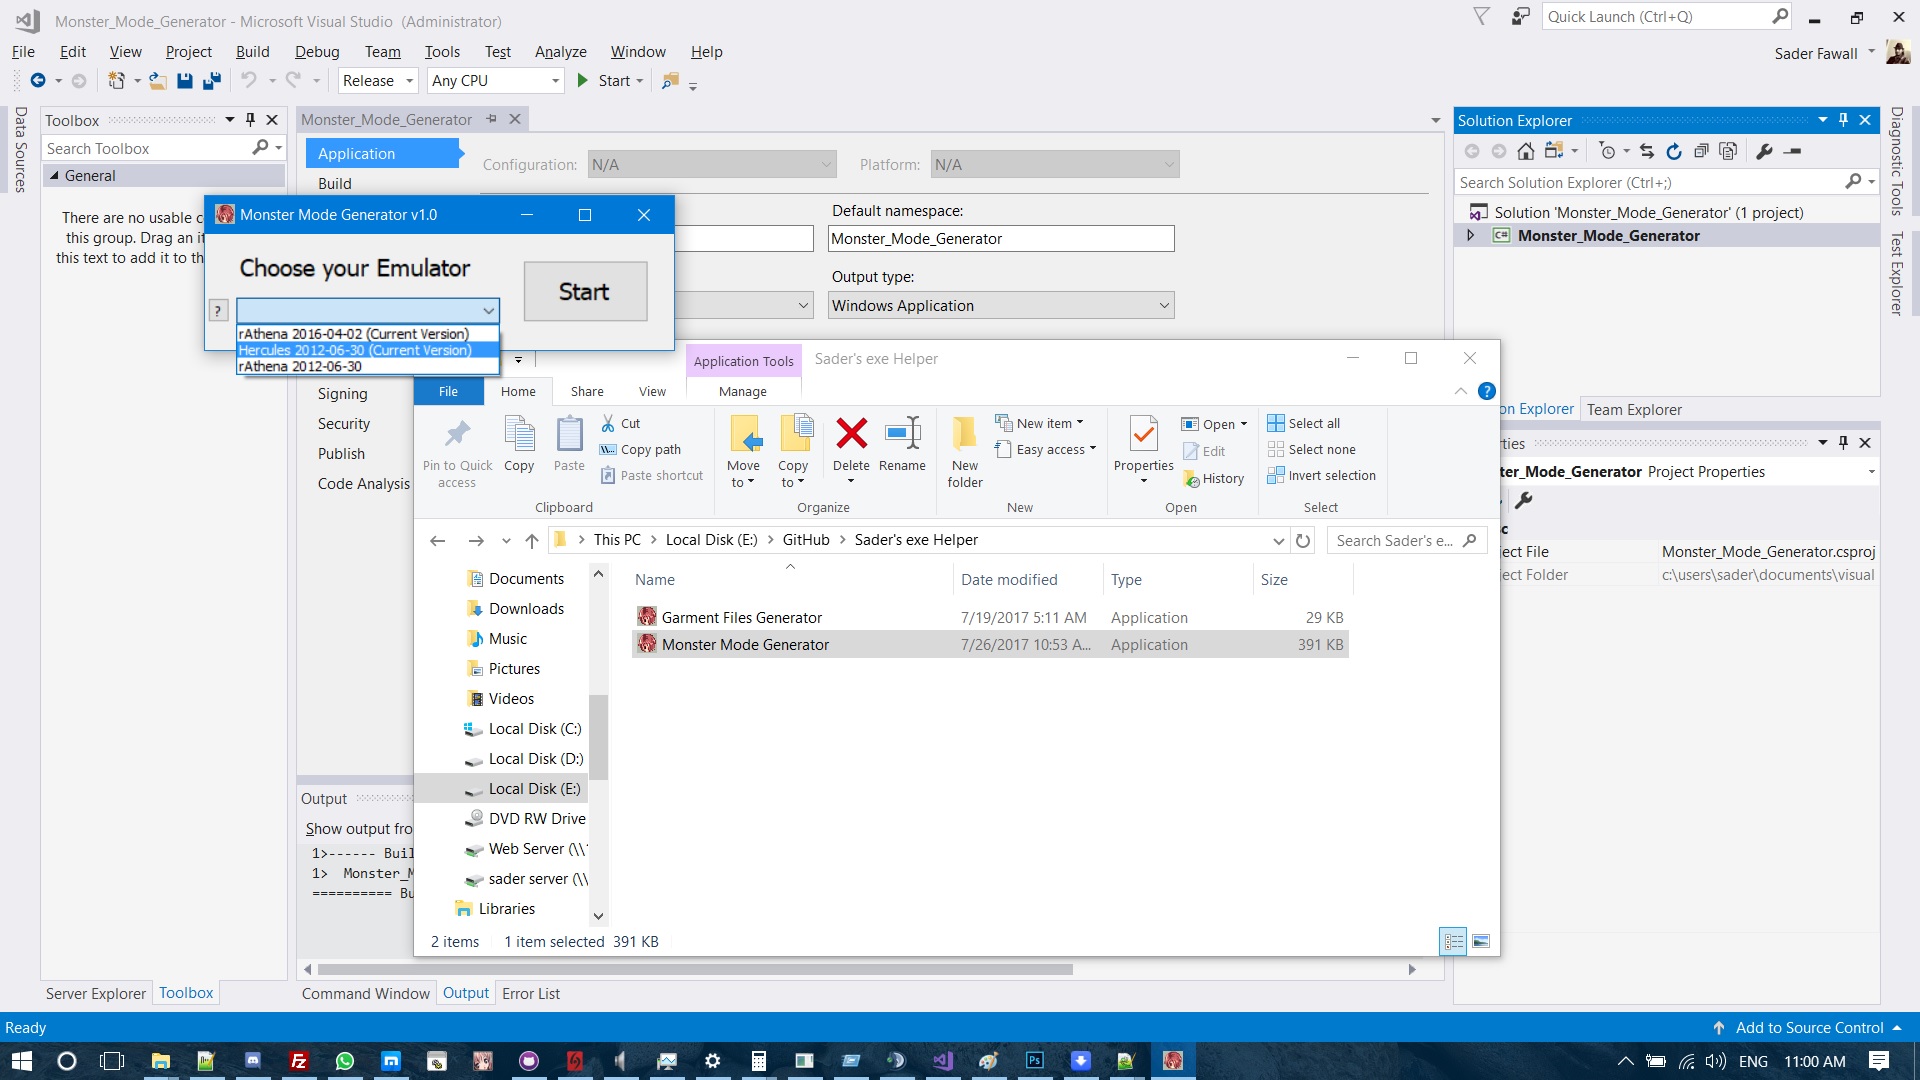Click the Refresh icon in Solution Explorer
1920x1080 pixels.
(x=1674, y=151)
